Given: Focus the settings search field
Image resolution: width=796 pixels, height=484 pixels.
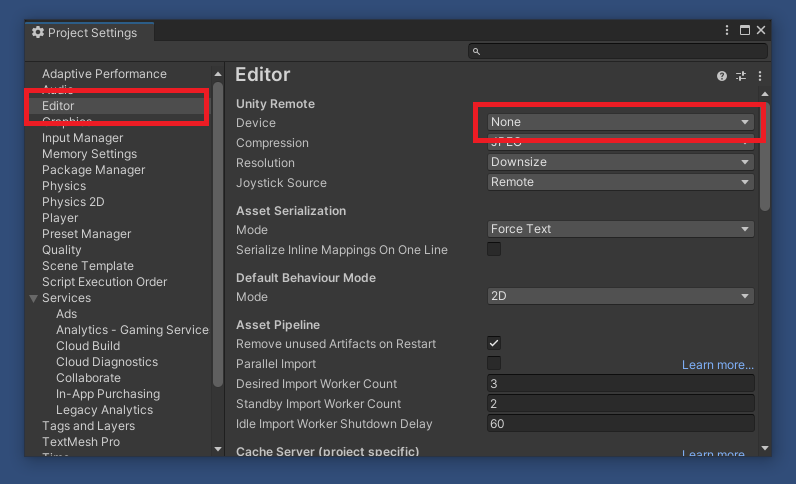Looking at the screenshot, I should click(x=617, y=51).
